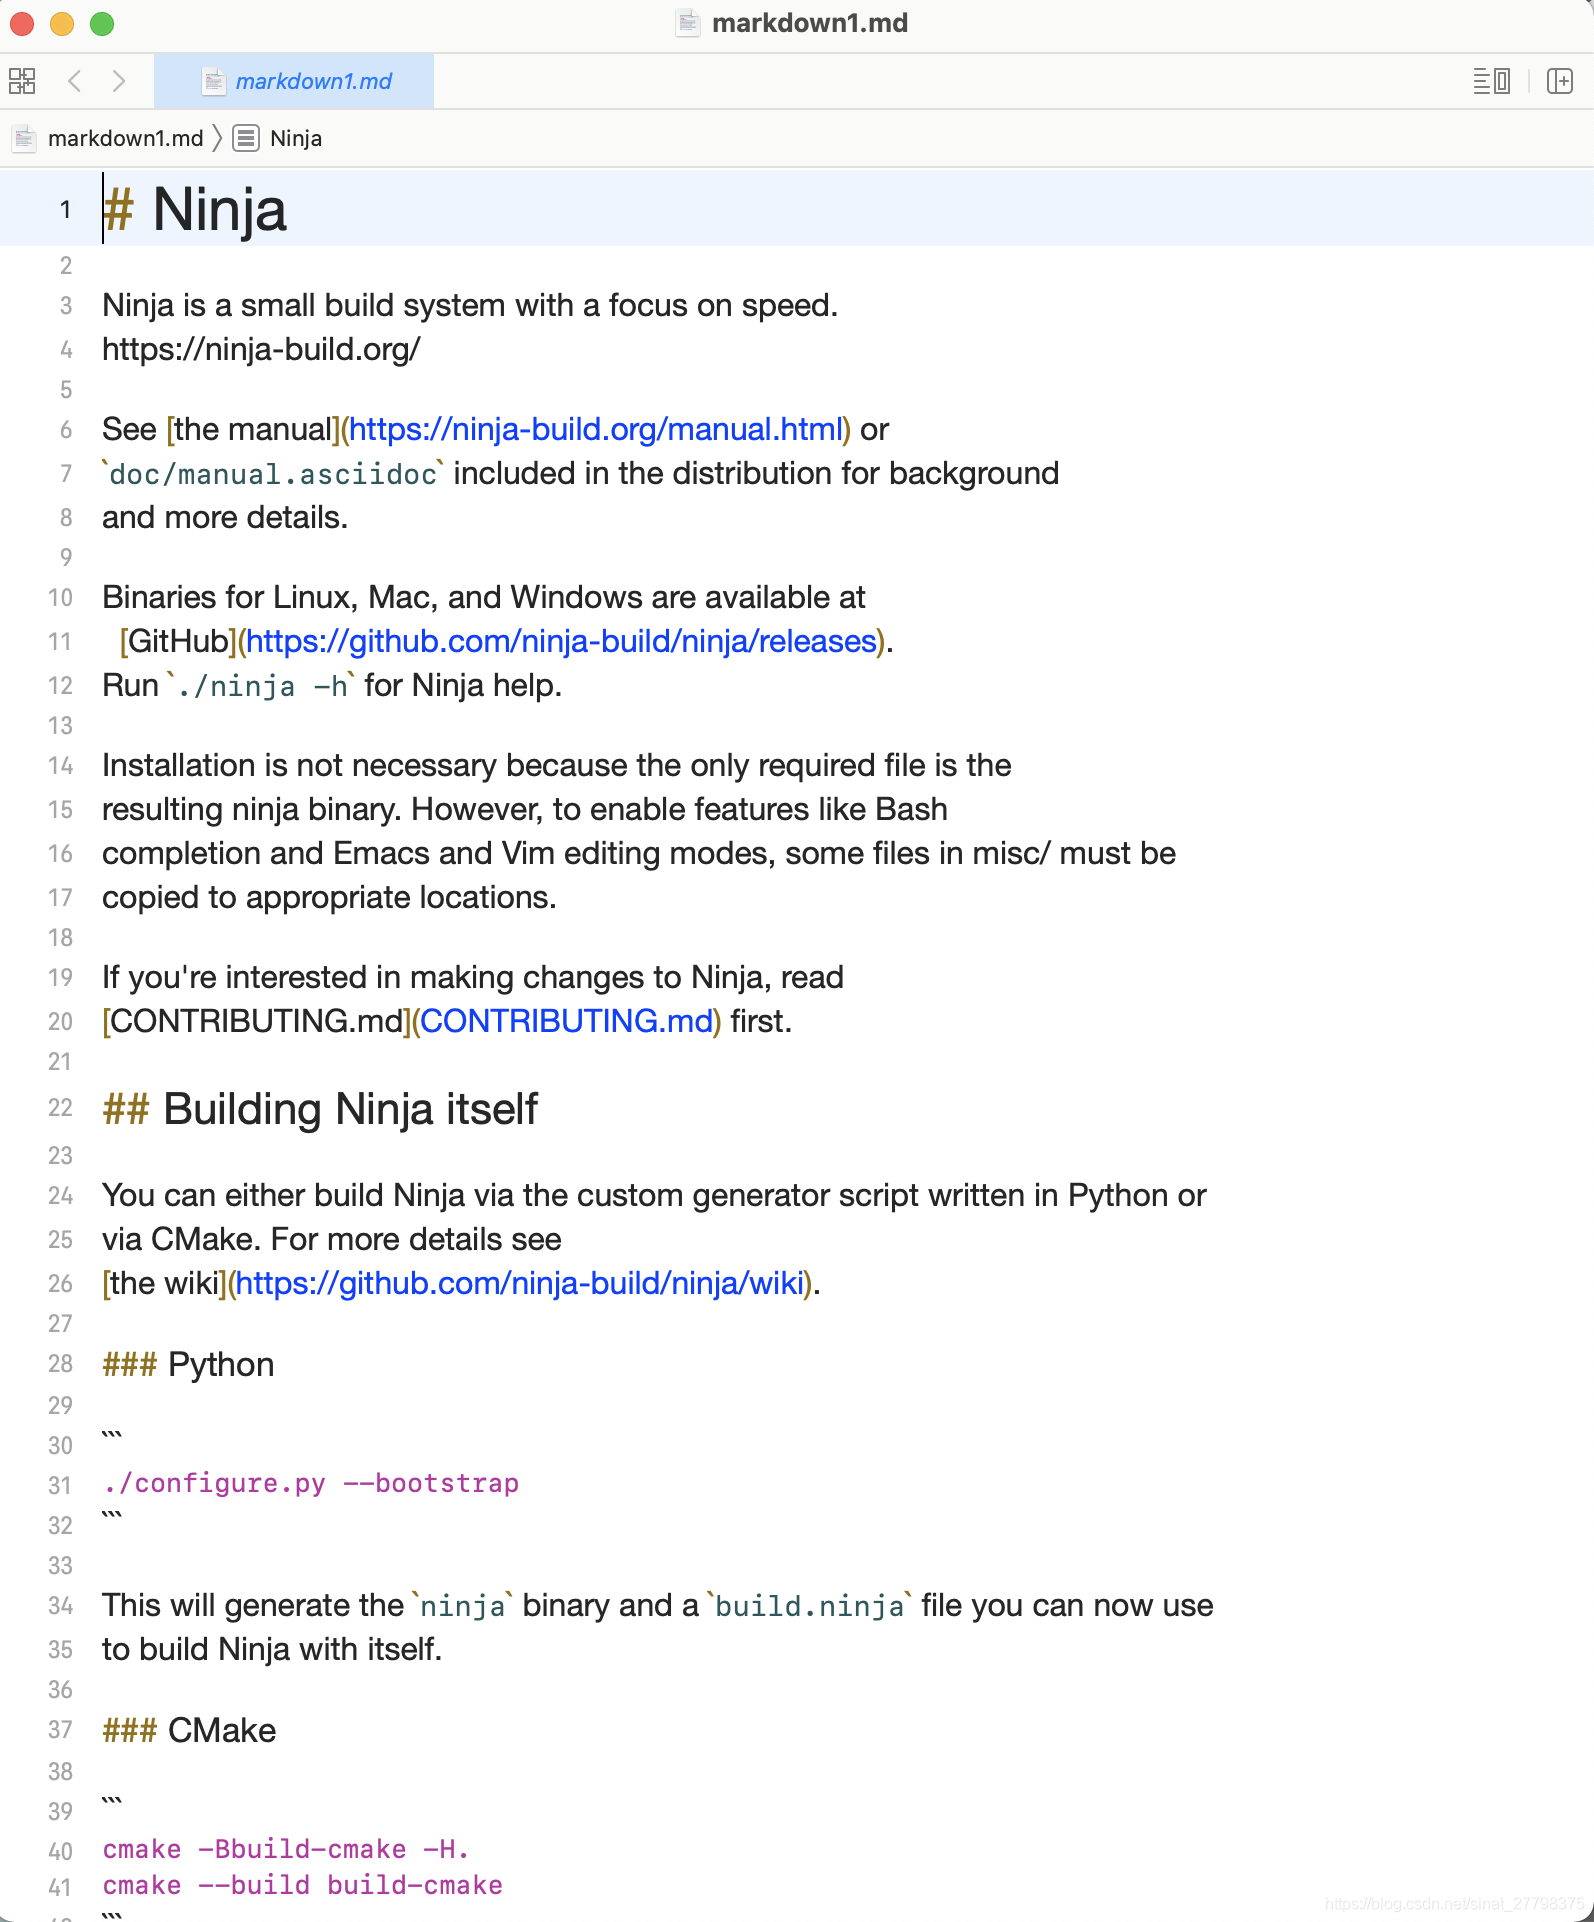Screen dimensions: 1594x1922
Task: Click the 'doc/manual.asciidoc' inline code
Action: click(273, 474)
